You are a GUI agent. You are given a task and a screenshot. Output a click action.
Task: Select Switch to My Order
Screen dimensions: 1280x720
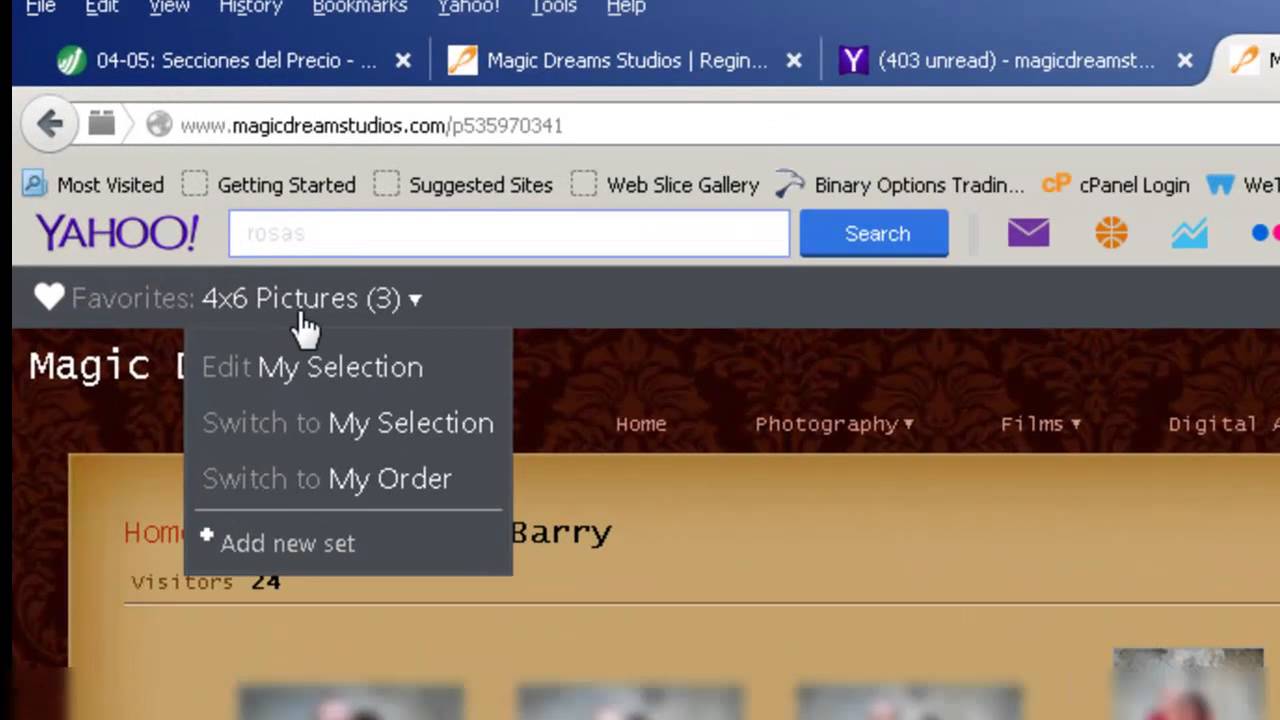pyautogui.click(x=327, y=479)
